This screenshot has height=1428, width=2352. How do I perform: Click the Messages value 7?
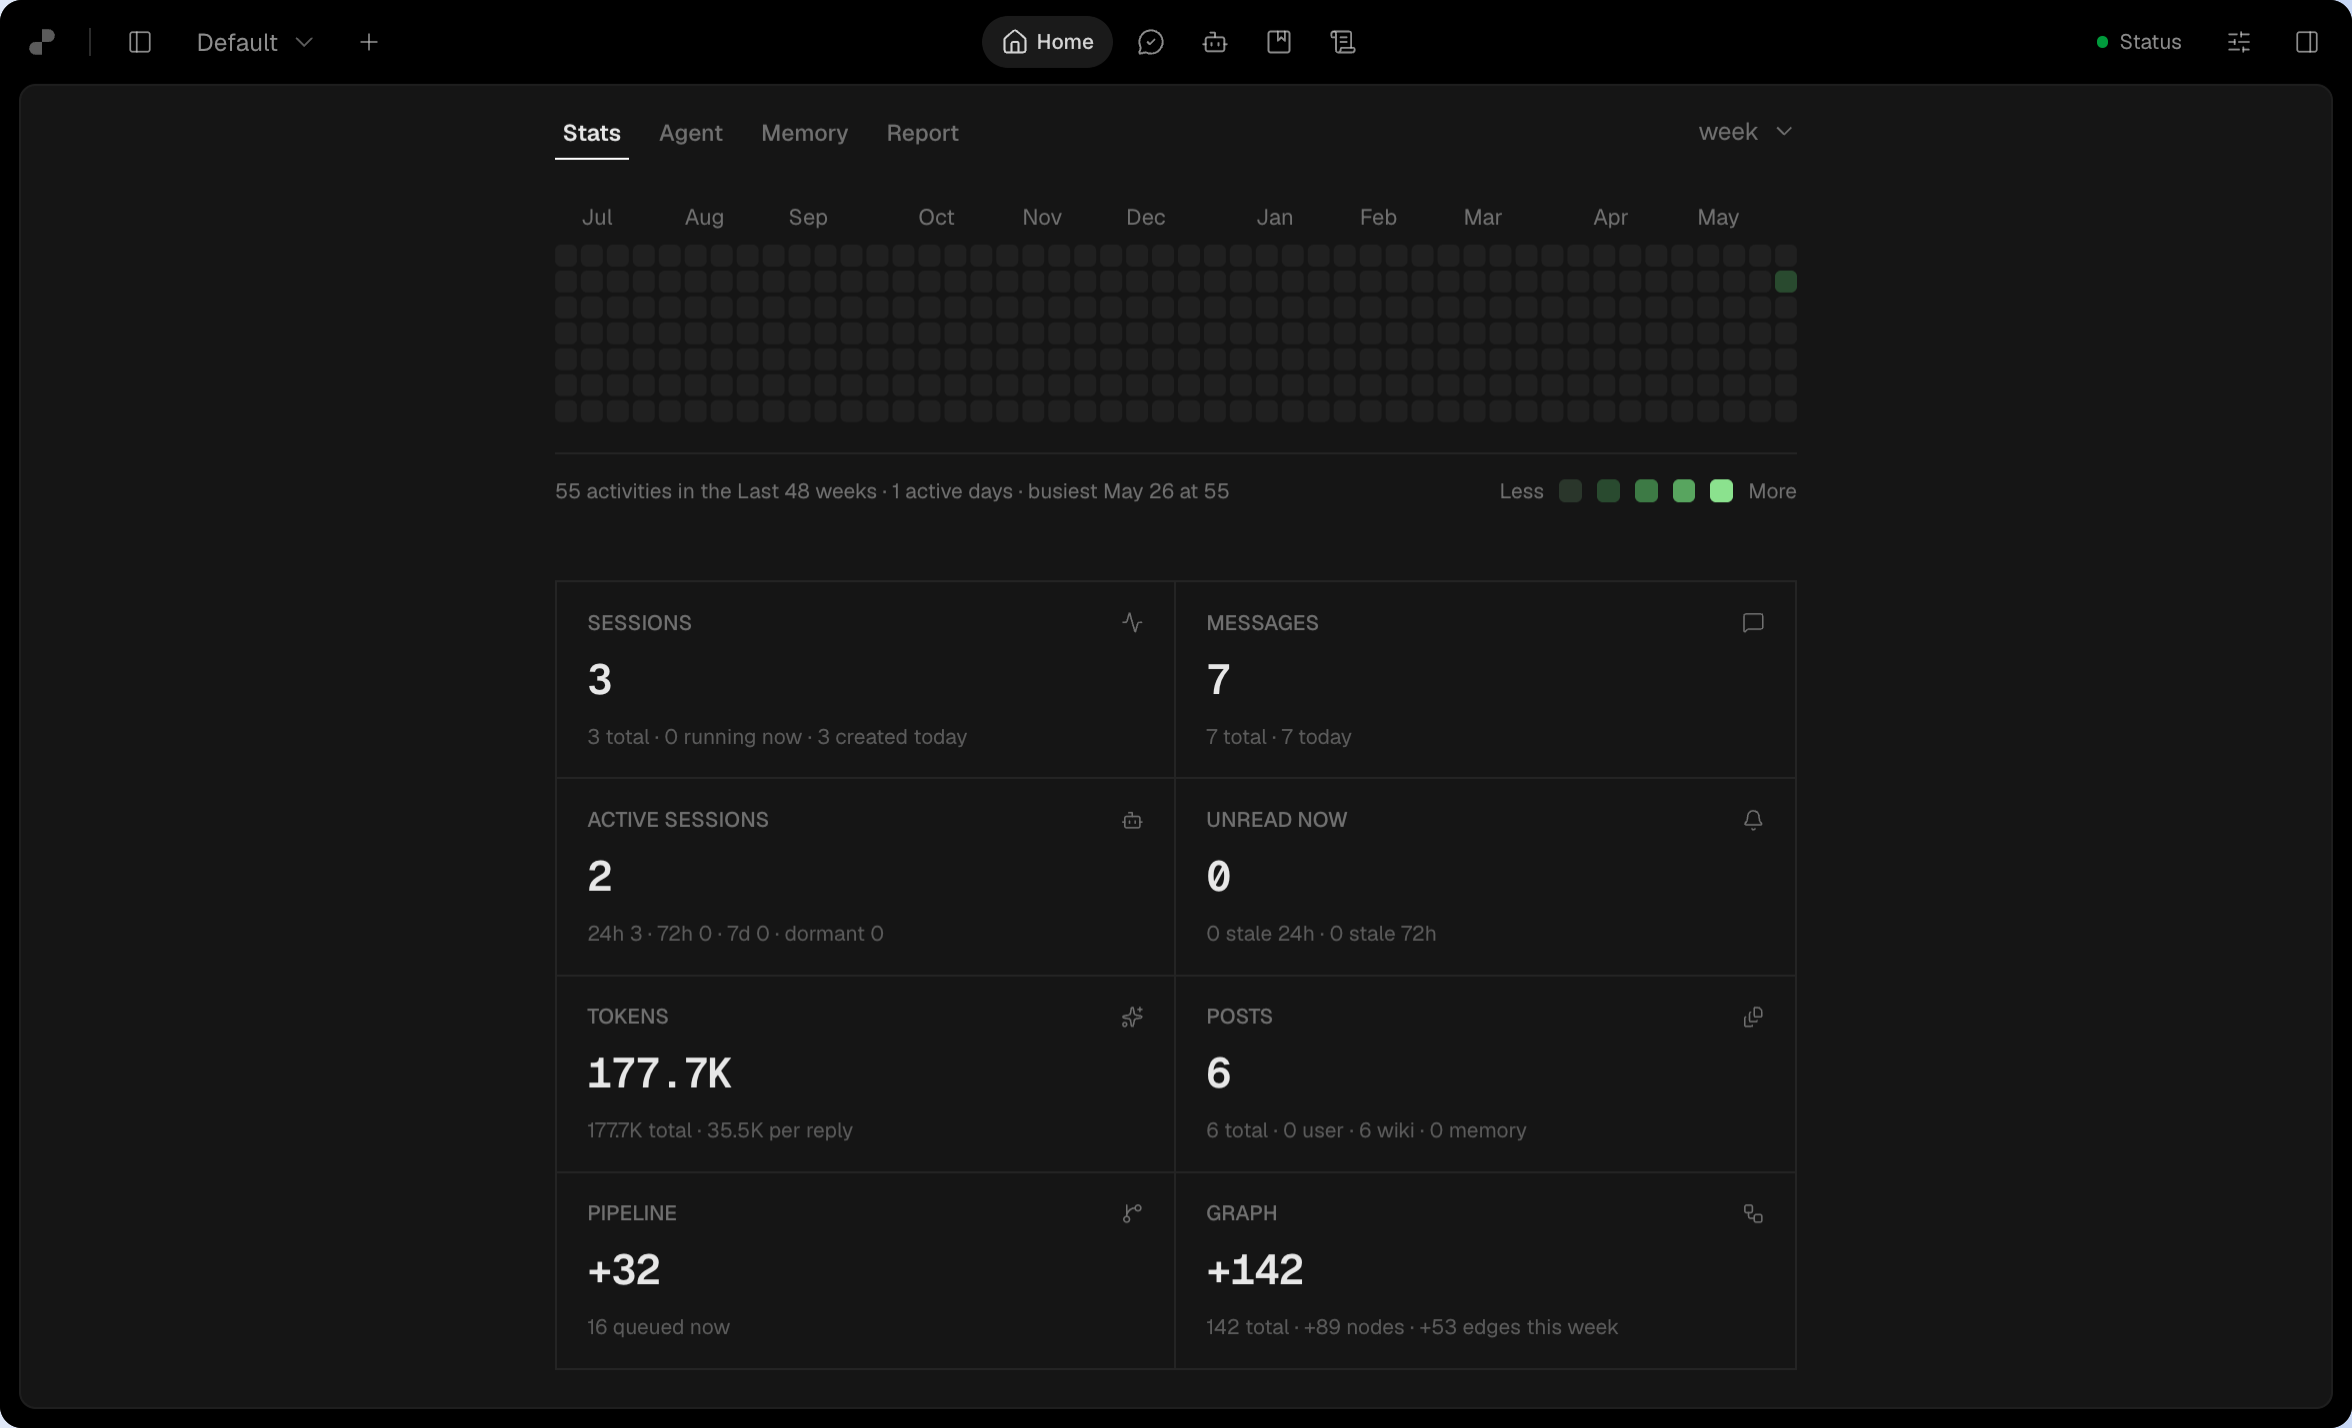pos(1219,680)
